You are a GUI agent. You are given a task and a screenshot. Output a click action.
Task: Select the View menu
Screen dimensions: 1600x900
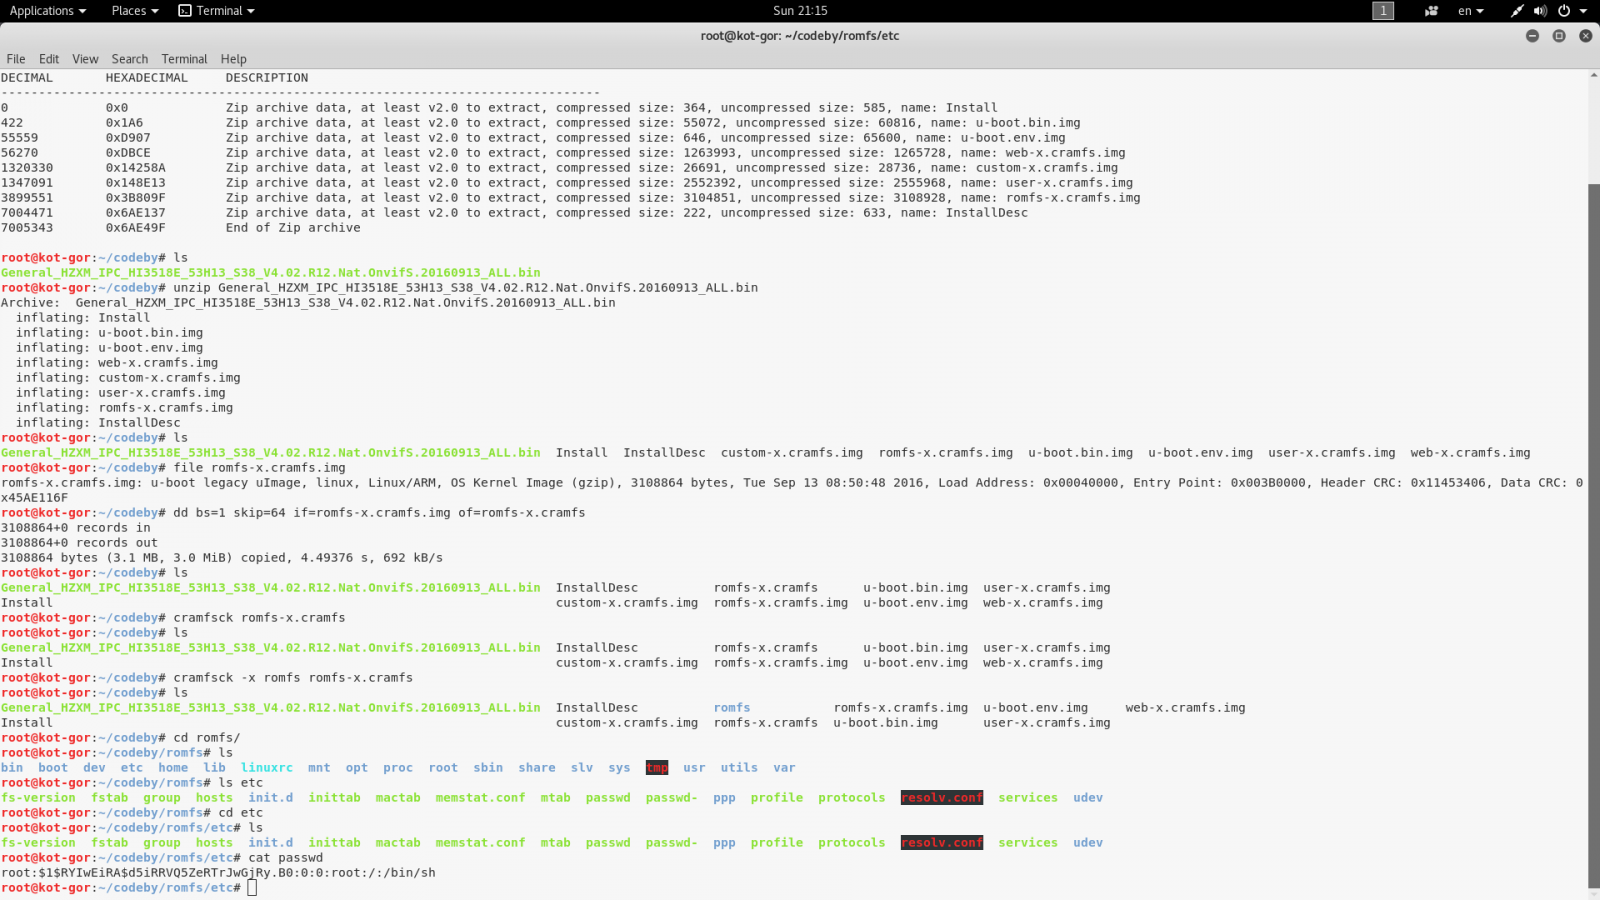click(85, 59)
